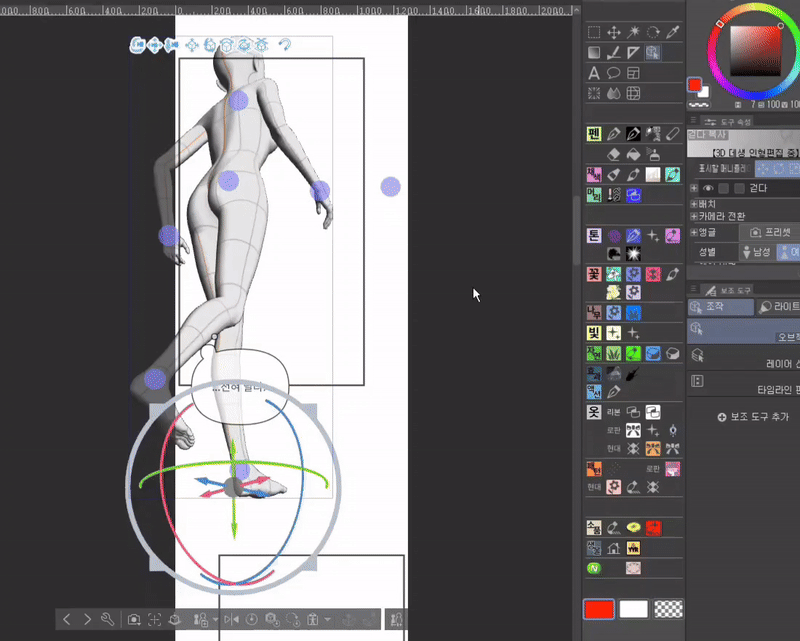
Task: Click the gray center sphere of the 3D gizmo
Action: (233, 487)
